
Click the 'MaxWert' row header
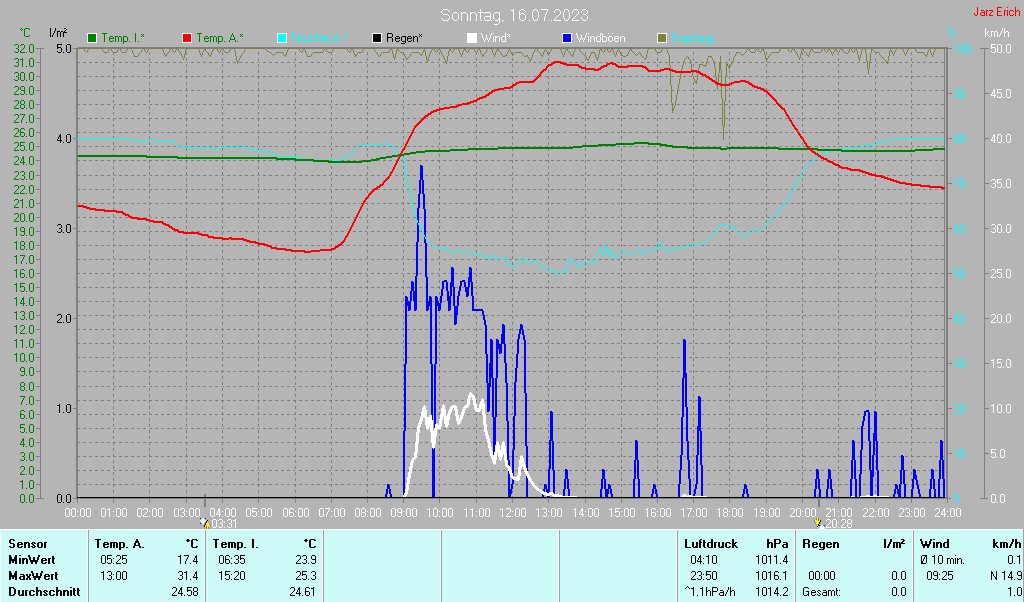click(33, 577)
